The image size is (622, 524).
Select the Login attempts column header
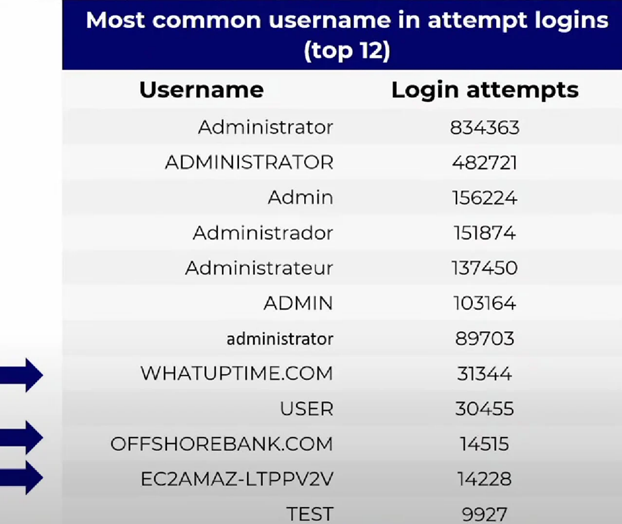click(484, 90)
